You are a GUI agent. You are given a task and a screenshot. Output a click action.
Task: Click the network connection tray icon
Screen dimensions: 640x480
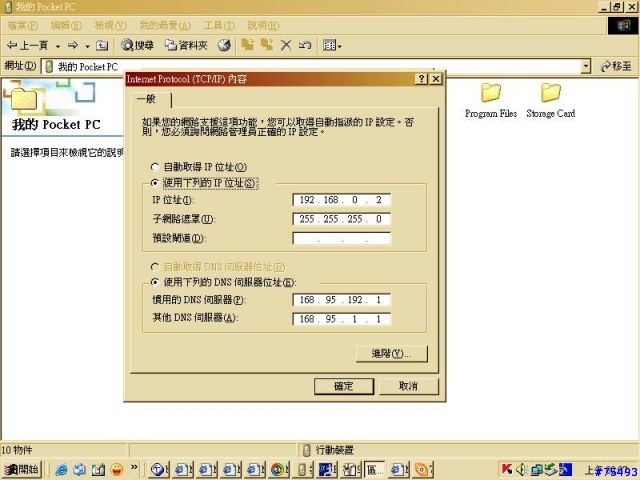point(537,469)
